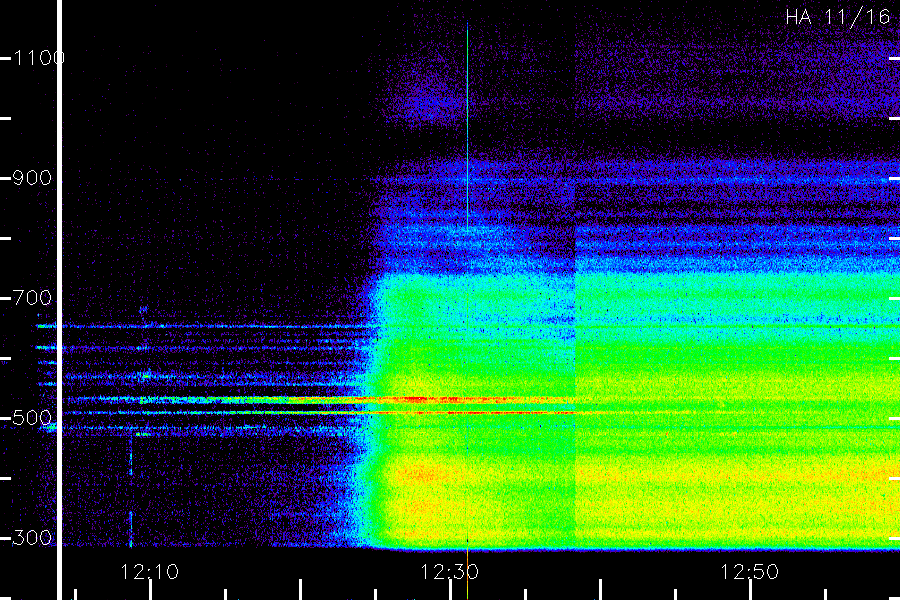Click the 1100 frequency axis label
Viewport: 900px width, 600px height.
(x=38, y=58)
